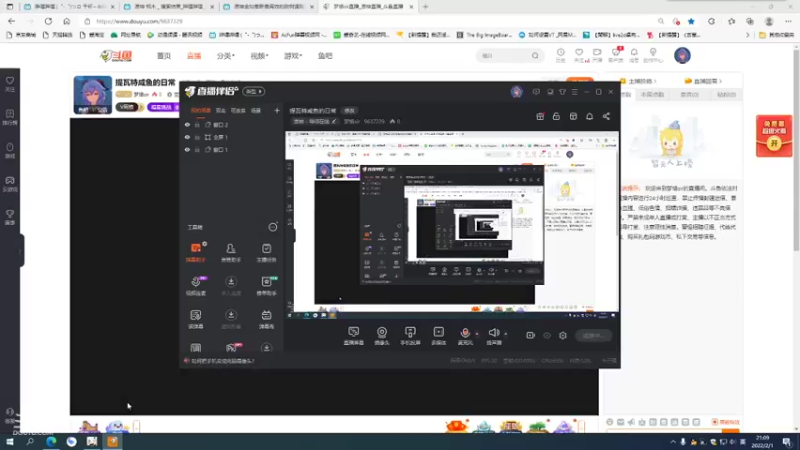This screenshot has height=450, width=800.
Task: Open the 分类 dropdown in the Douyu nav
Action: 226,56
